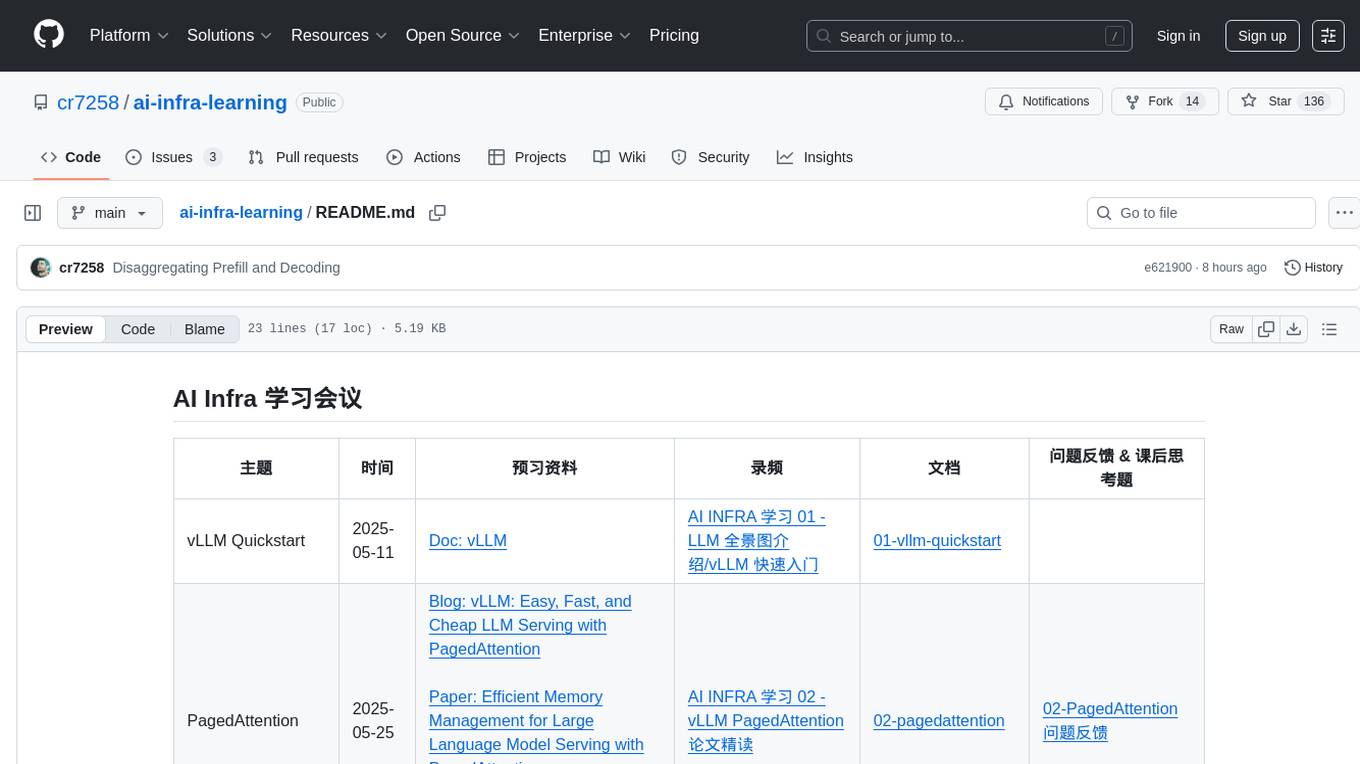Open the README outline list icon
This screenshot has width=1360, height=764.
(x=1329, y=329)
